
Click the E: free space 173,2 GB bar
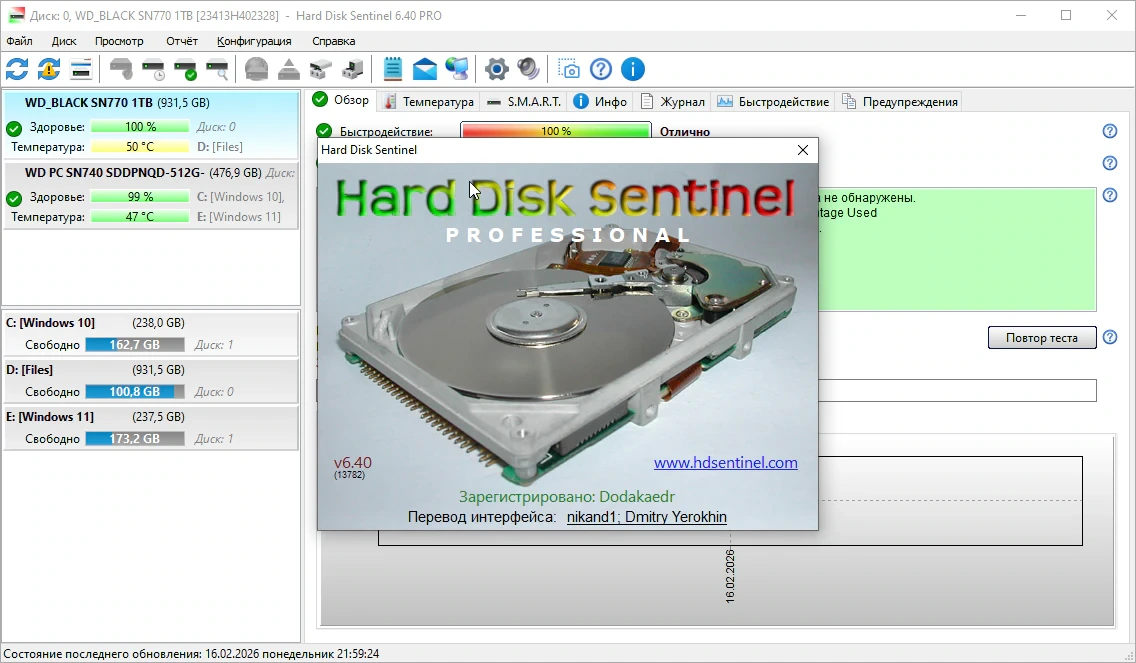pos(135,439)
